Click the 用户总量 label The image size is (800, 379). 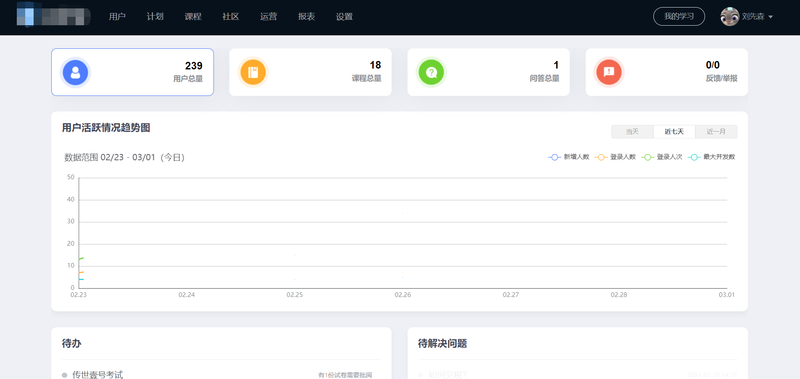(188, 79)
